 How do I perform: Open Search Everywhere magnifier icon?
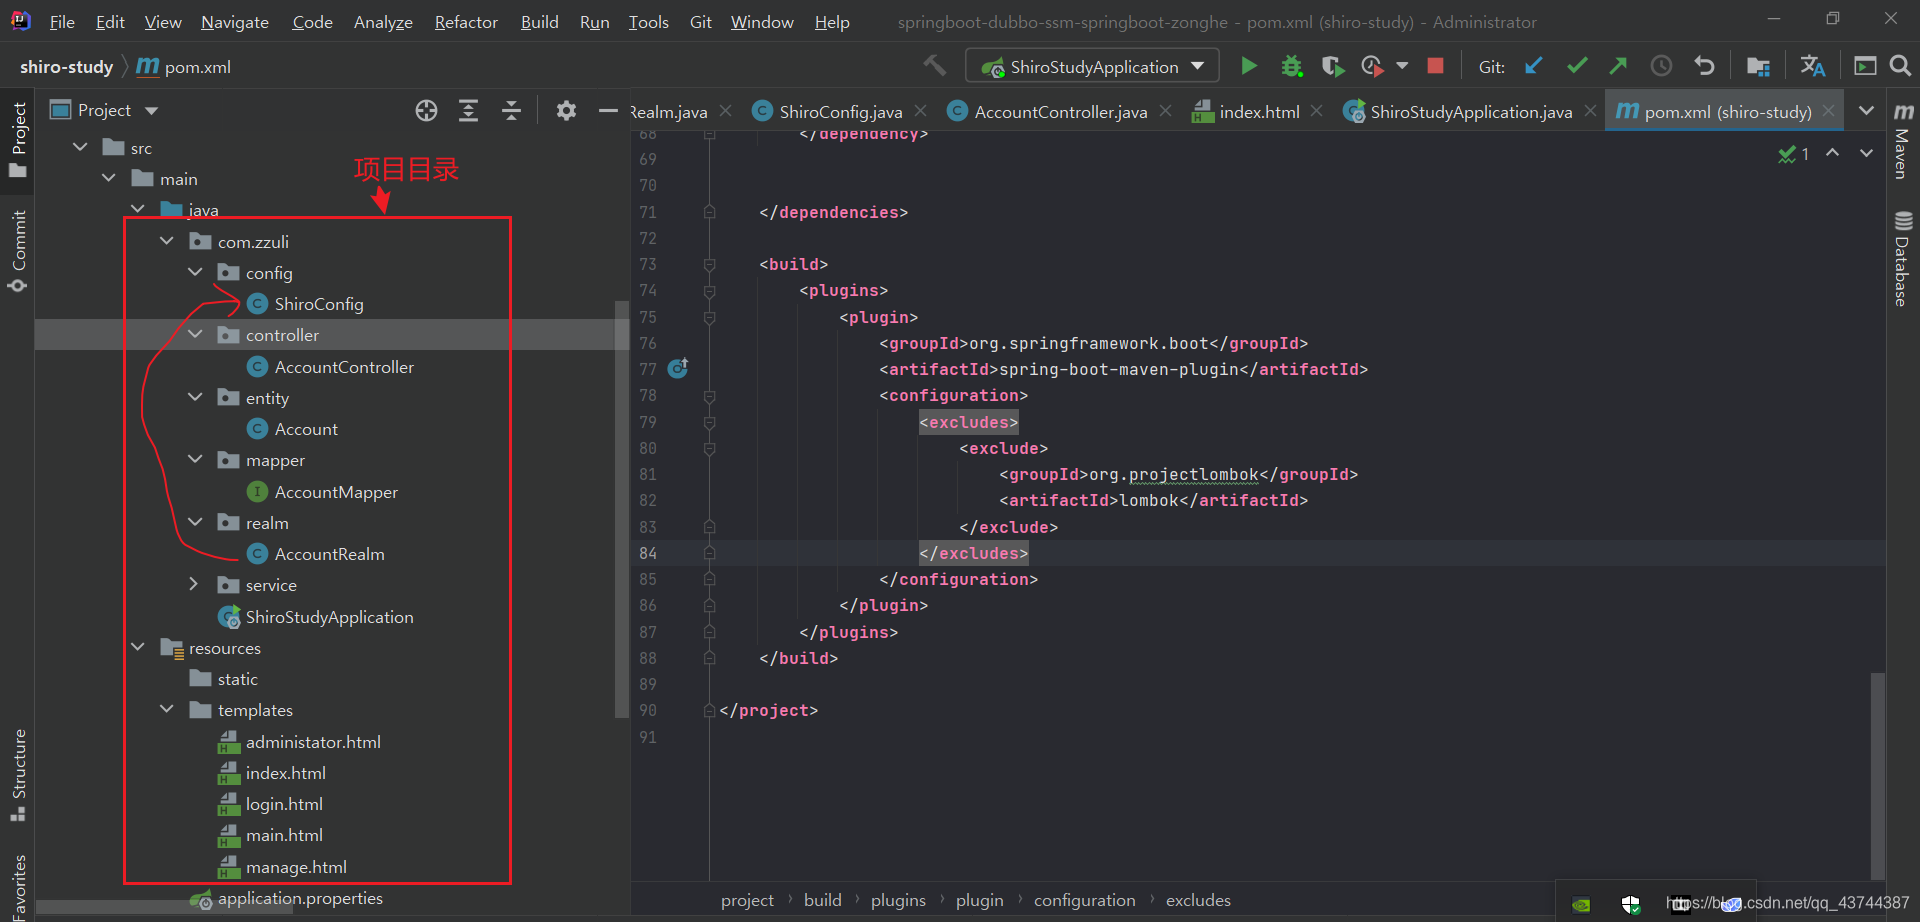1900,66
